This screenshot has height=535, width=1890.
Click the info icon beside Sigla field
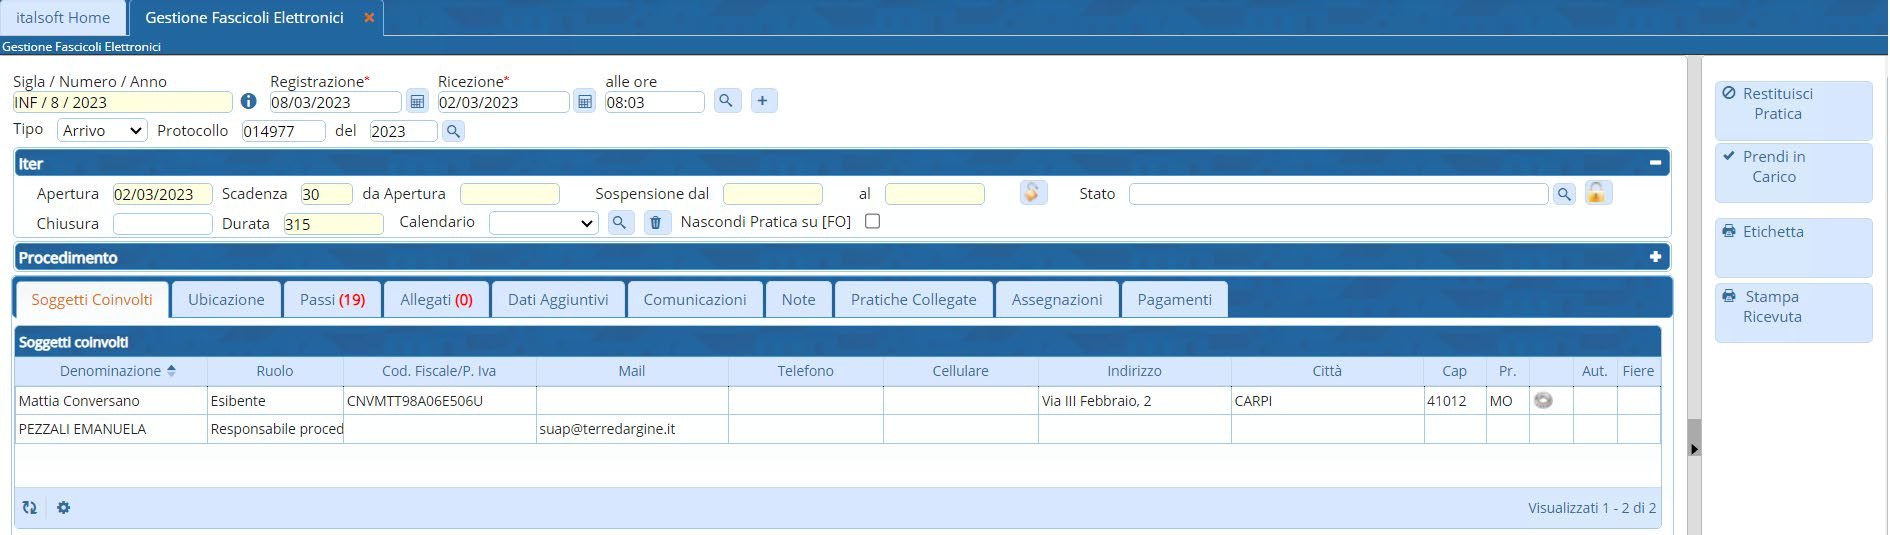(x=249, y=101)
